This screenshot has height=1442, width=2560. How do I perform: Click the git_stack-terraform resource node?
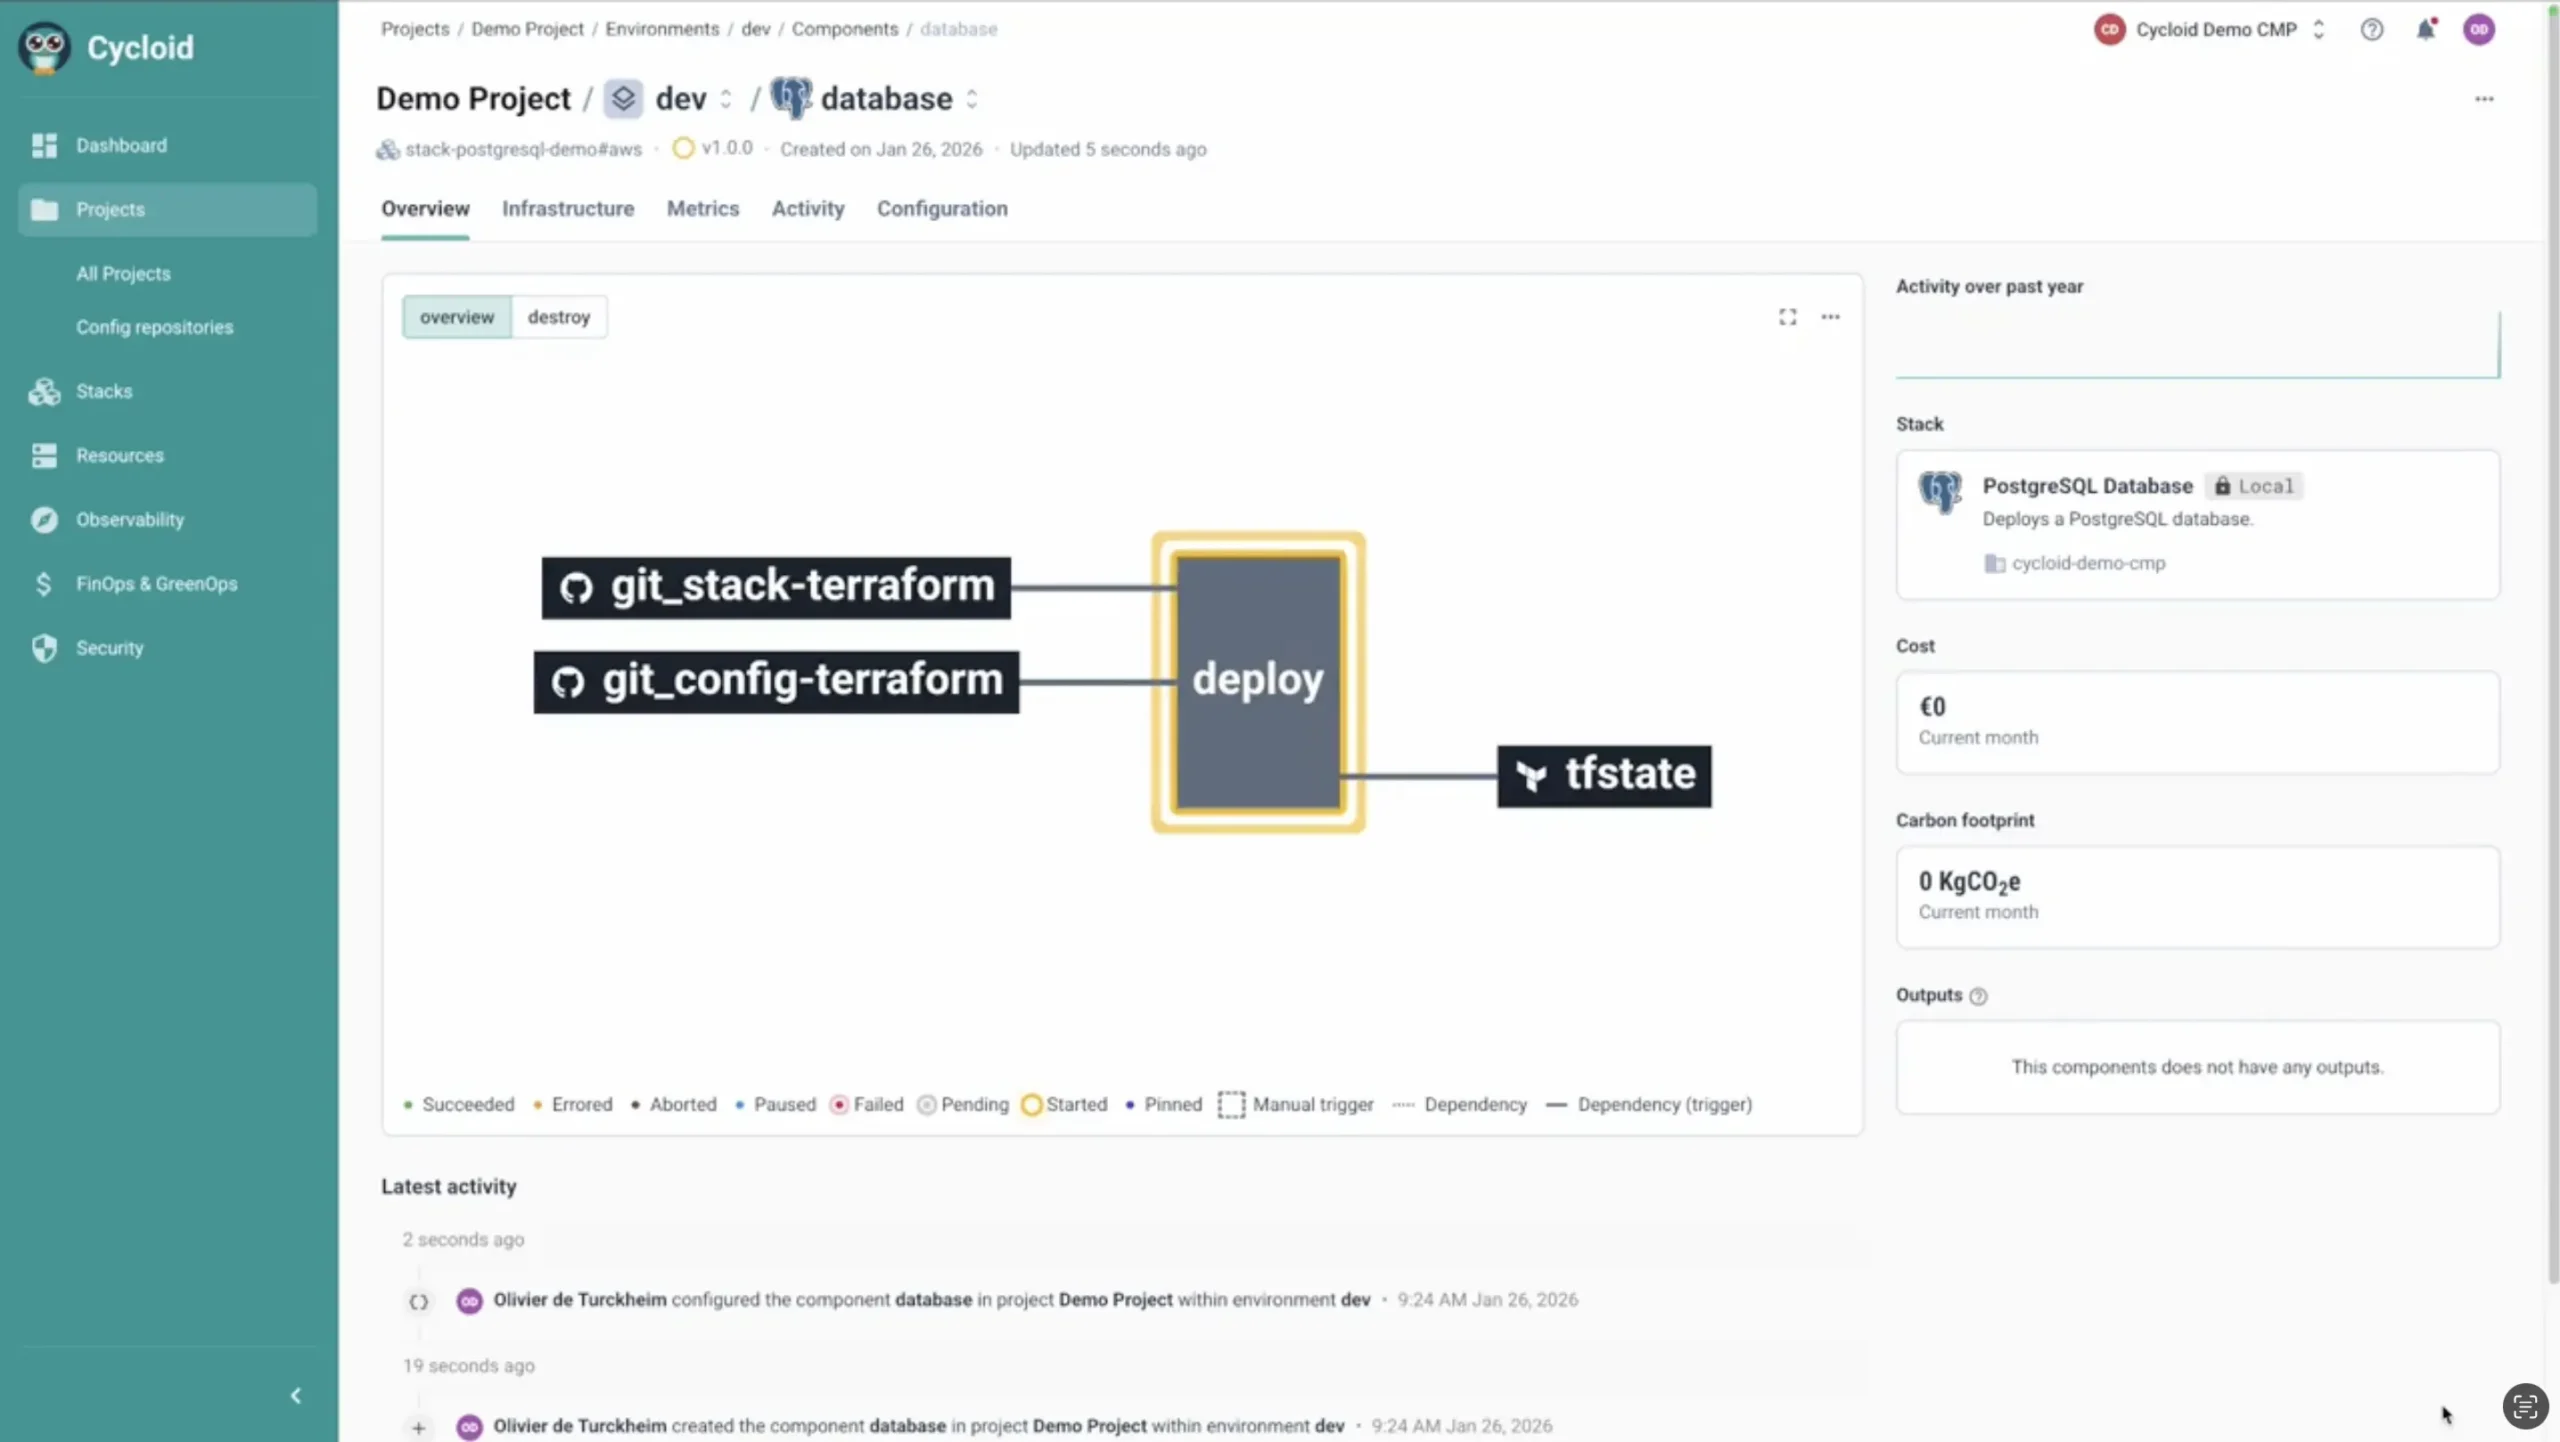pyautogui.click(x=776, y=587)
